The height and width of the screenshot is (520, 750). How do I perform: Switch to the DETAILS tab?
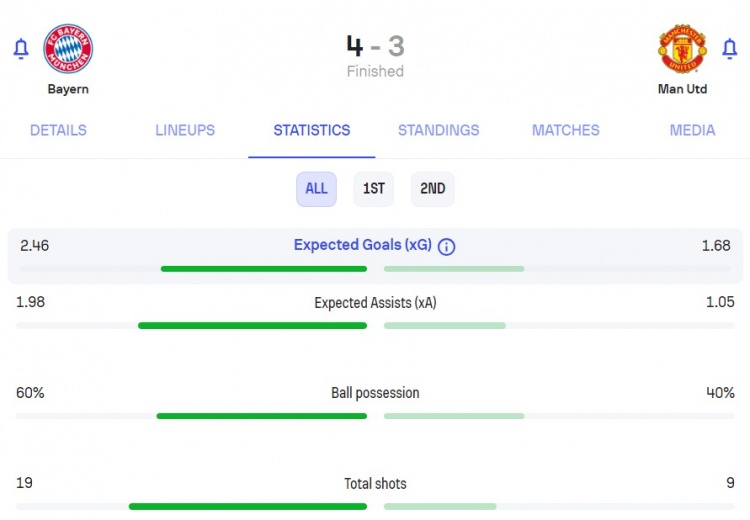pos(58,130)
